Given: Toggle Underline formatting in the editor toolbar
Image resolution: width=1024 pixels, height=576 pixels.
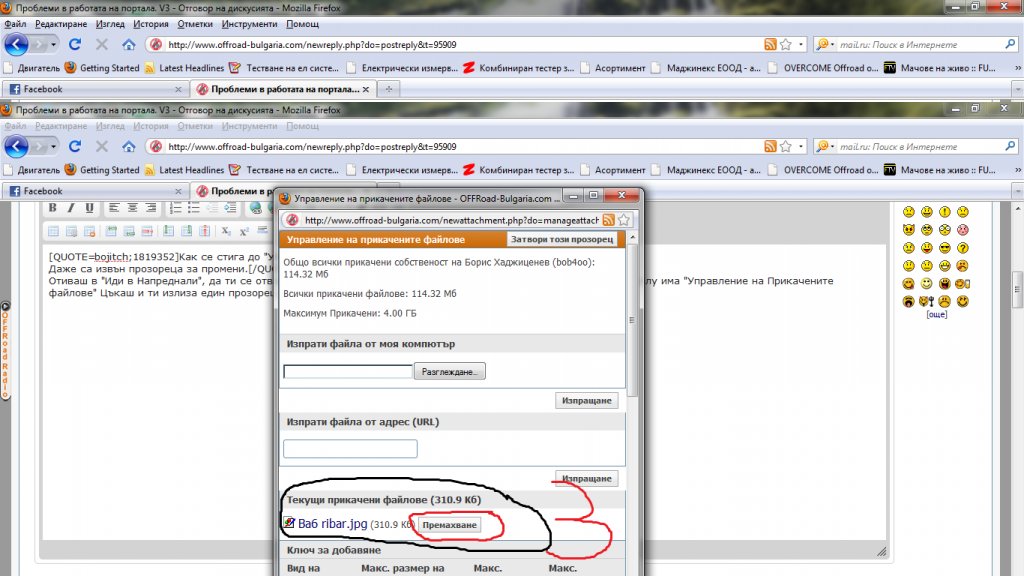Looking at the screenshot, I should pyautogui.click(x=89, y=208).
